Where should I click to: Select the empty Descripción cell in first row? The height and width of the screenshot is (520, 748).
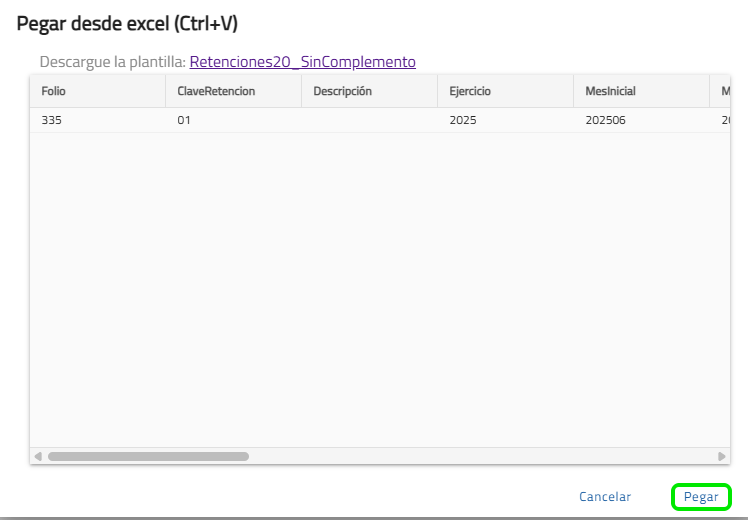368,120
